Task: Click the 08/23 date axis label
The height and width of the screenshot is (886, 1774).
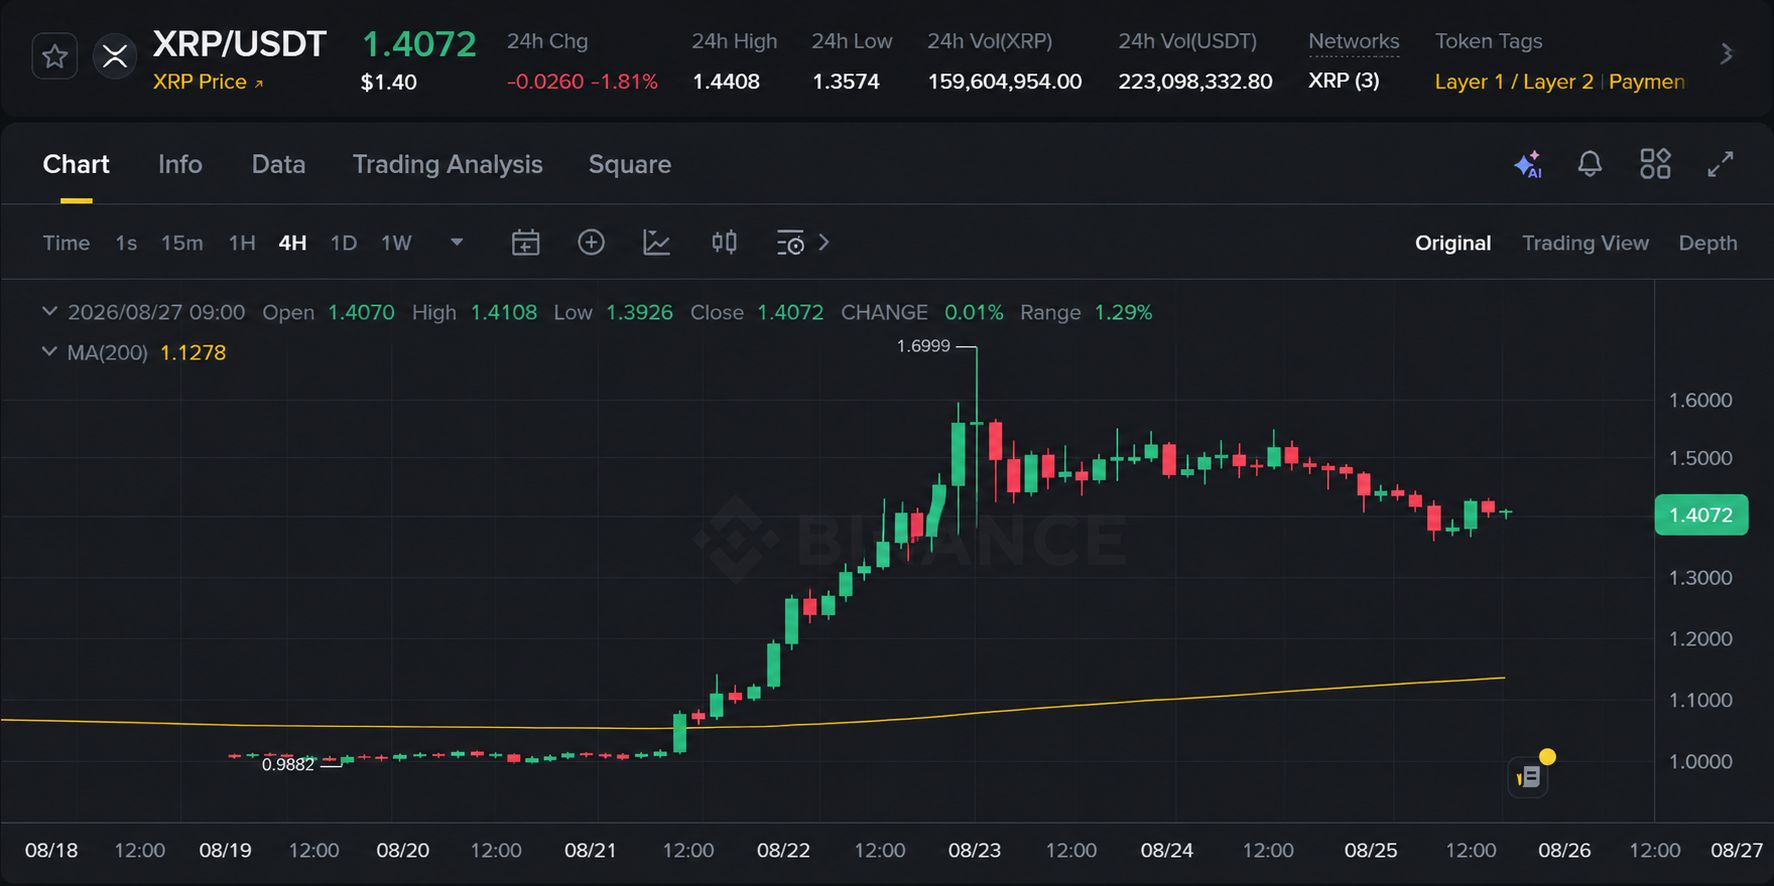Action: [x=974, y=850]
